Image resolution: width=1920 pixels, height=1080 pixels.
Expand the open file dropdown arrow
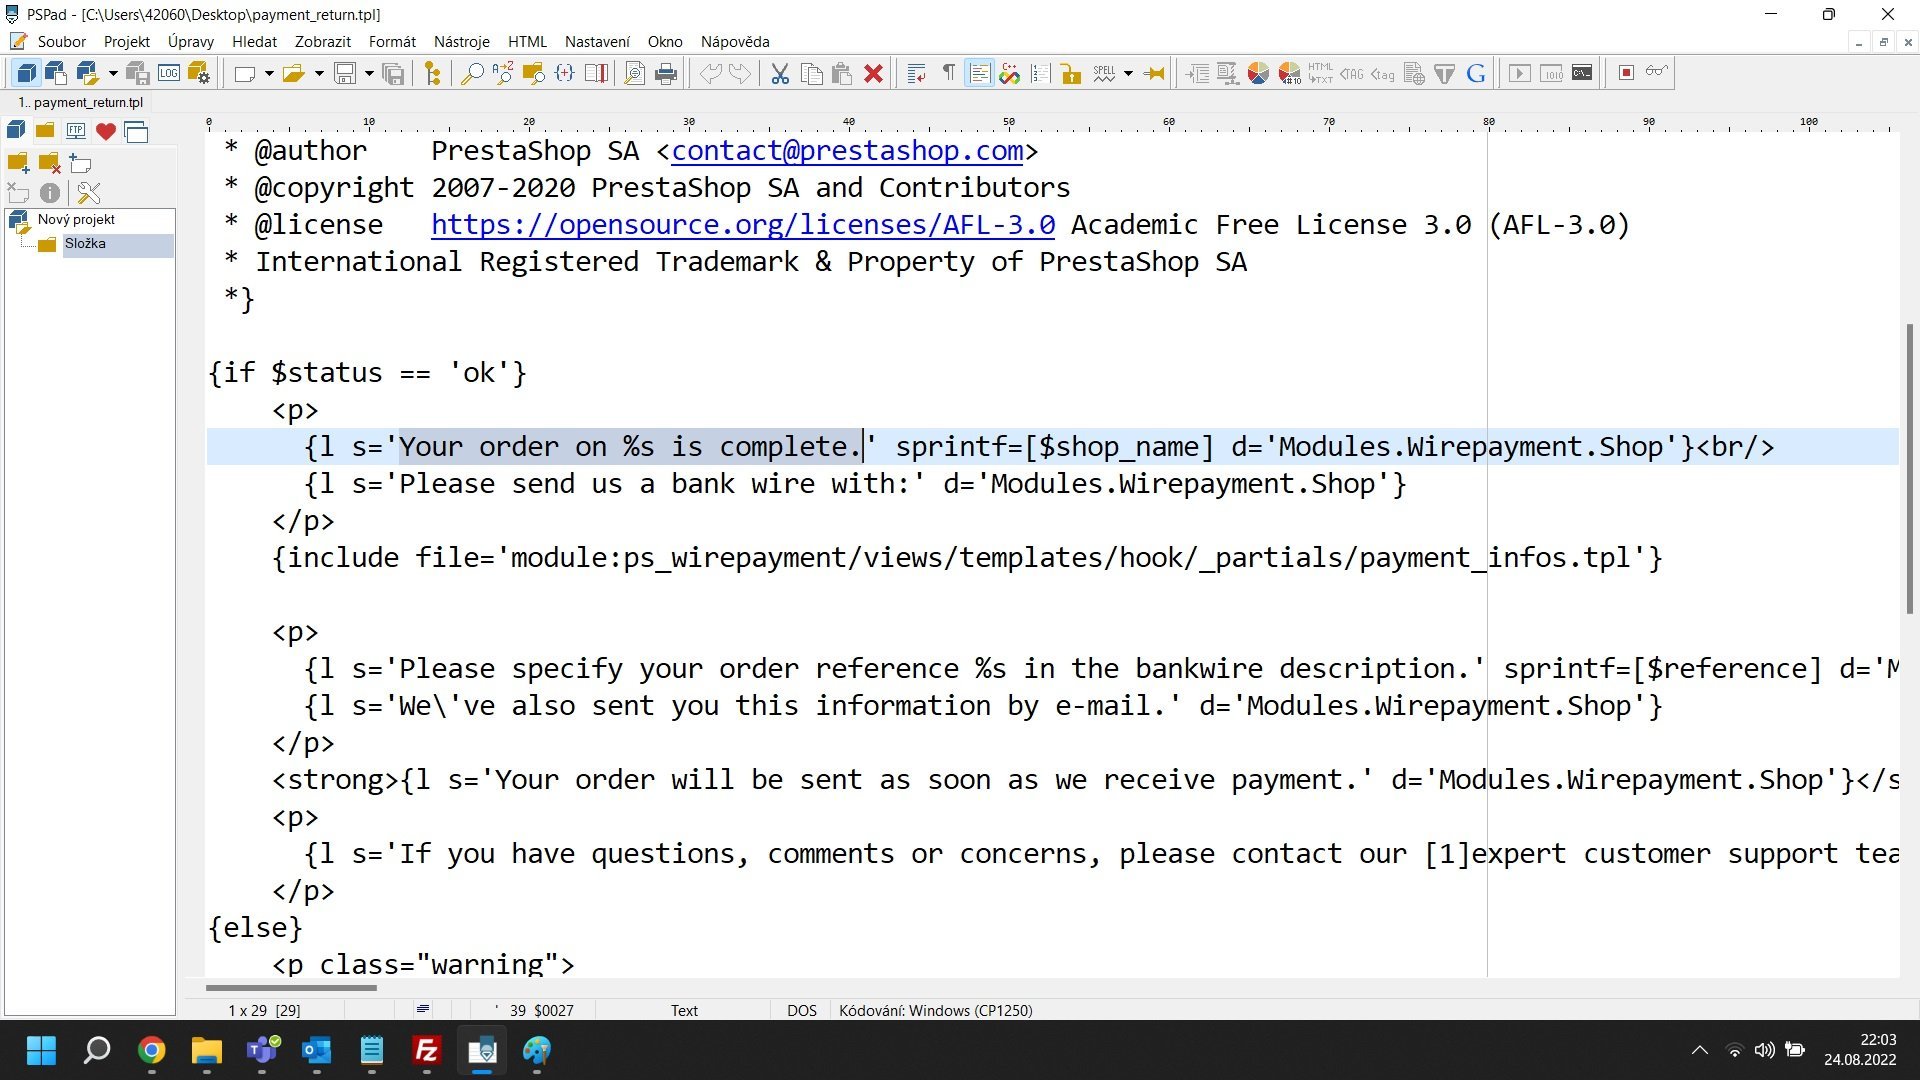click(319, 73)
